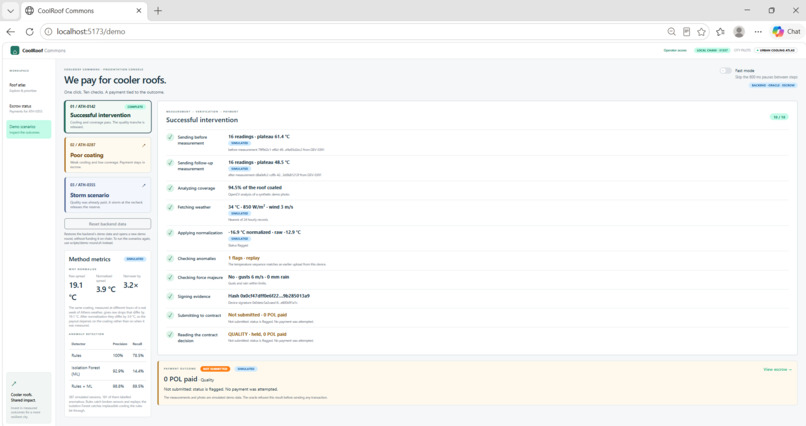
Task: Click the pin icon in Cooler roofs sidebar card
Action: [14, 383]
